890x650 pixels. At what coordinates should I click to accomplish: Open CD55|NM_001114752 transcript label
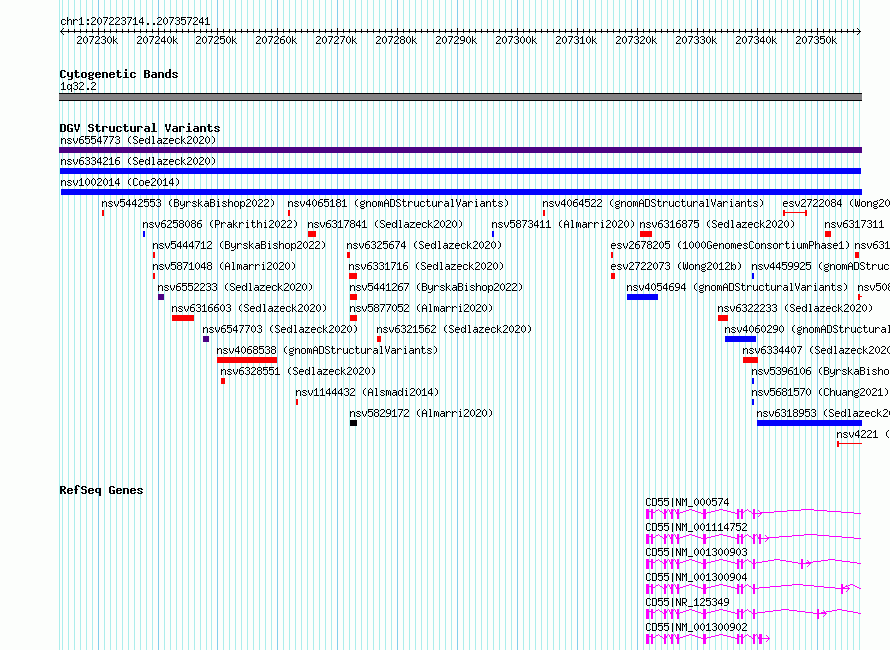point(696,527)
